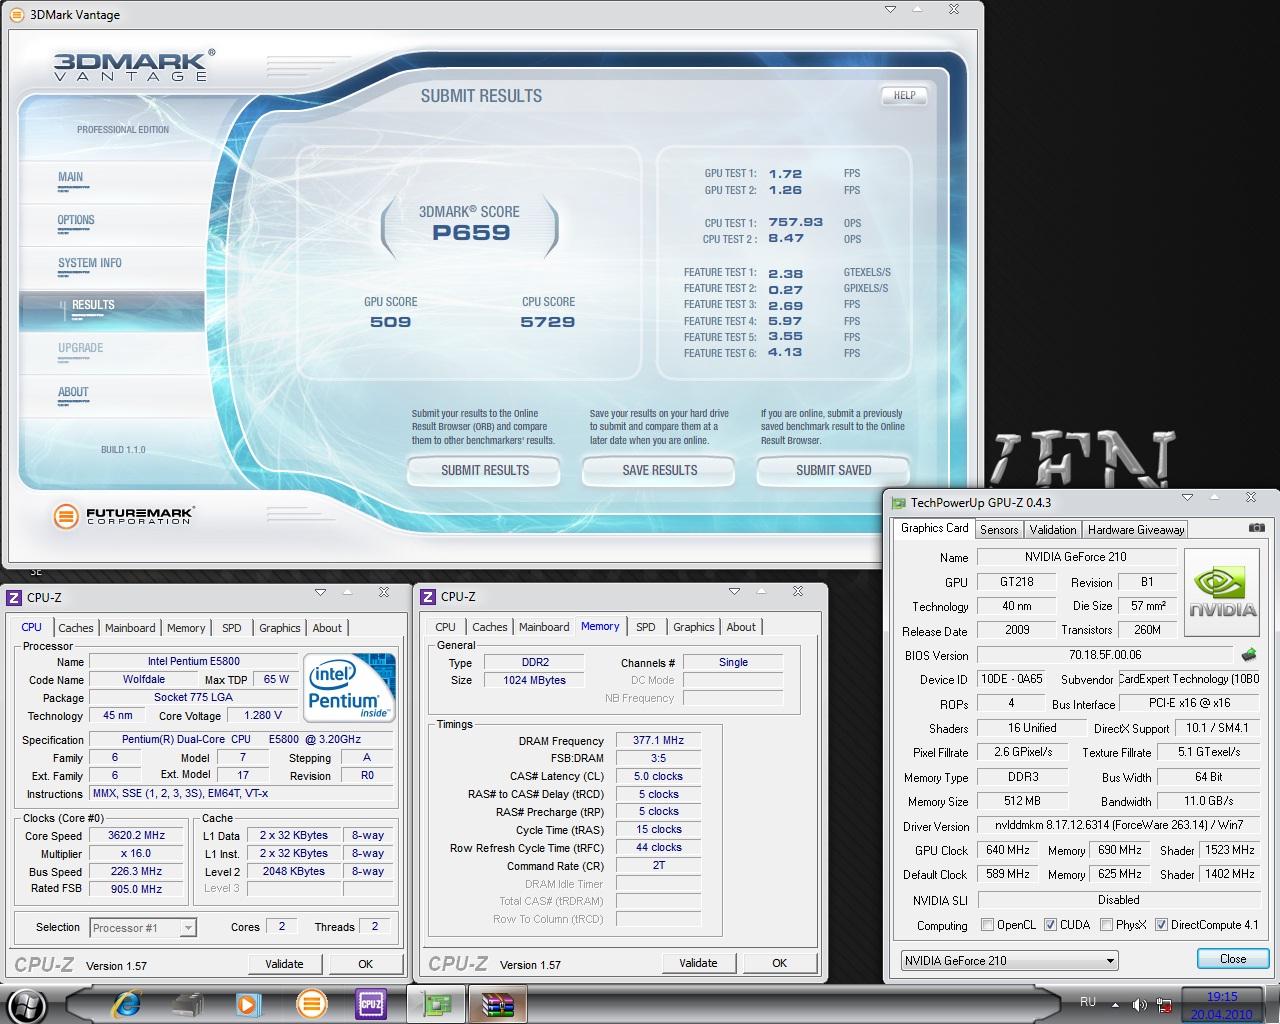Click Validate in the CPU-Z Processor window
The height and width of the screenshot is (1024, 1280).
click(x=284, y=964)
